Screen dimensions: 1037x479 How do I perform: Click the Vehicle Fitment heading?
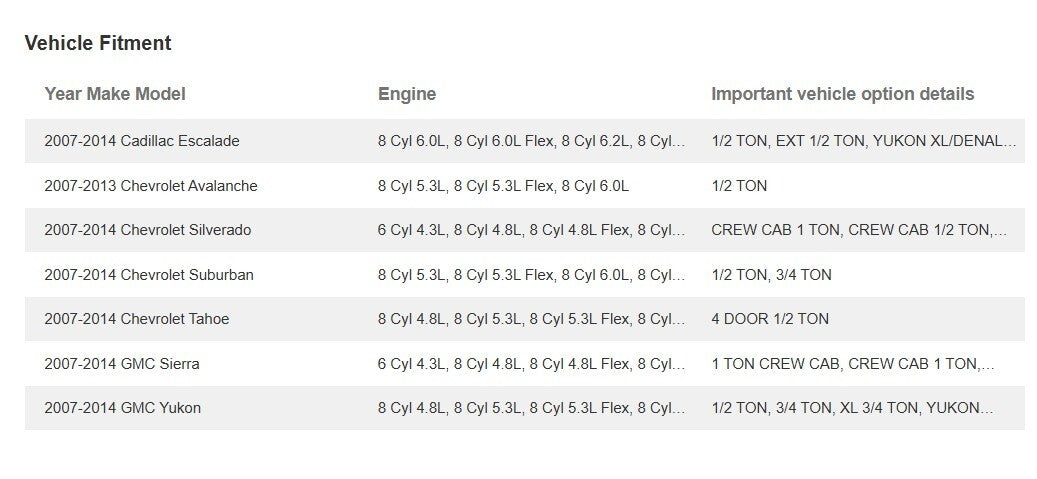click(98, 43)
